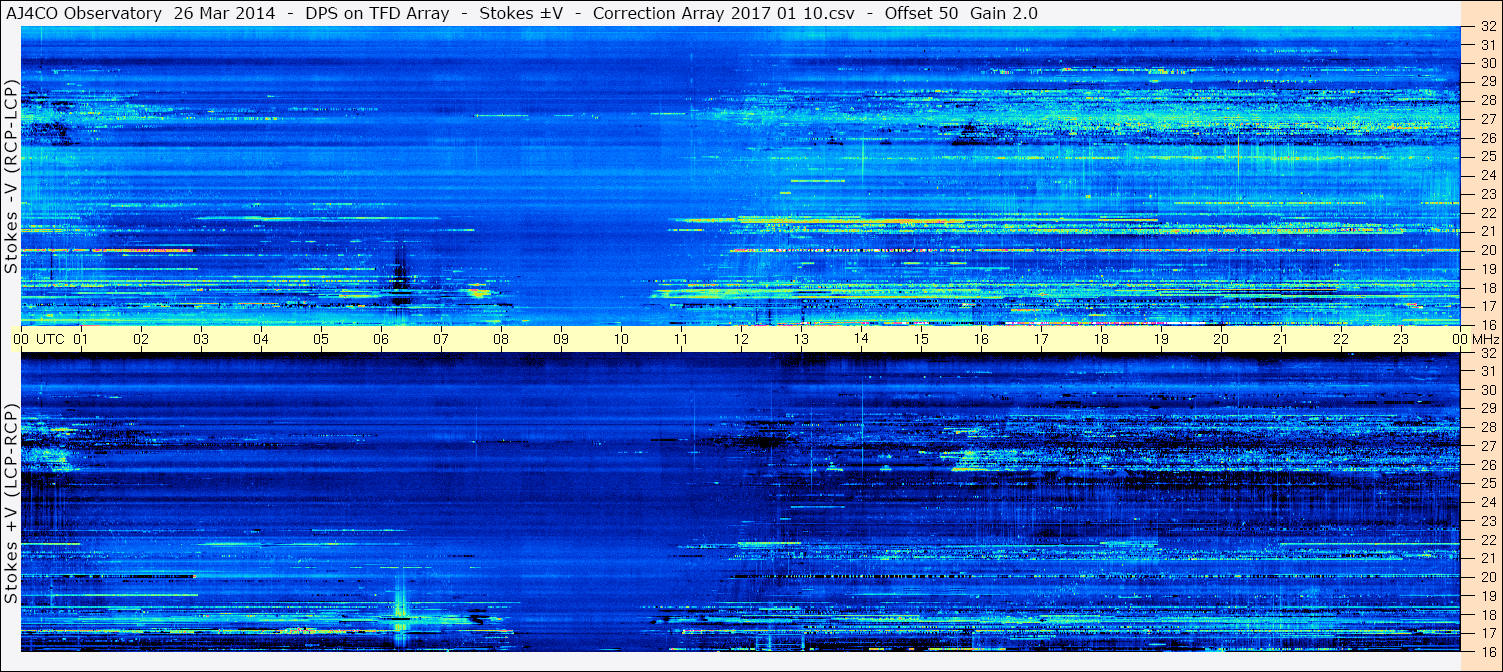Select the 10 hour time marker
This screenshot has height=672, width=1503.
point(621,339)
